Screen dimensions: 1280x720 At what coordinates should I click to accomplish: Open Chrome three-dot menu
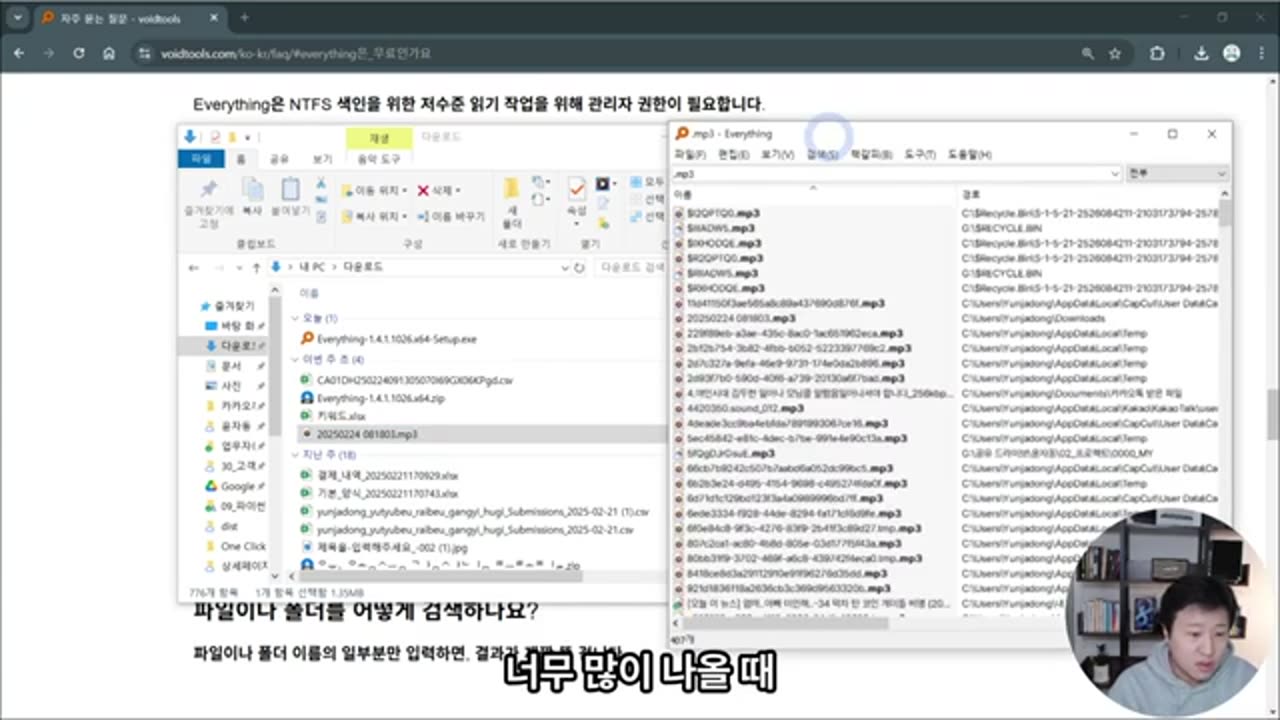[x=1261, y=53]
